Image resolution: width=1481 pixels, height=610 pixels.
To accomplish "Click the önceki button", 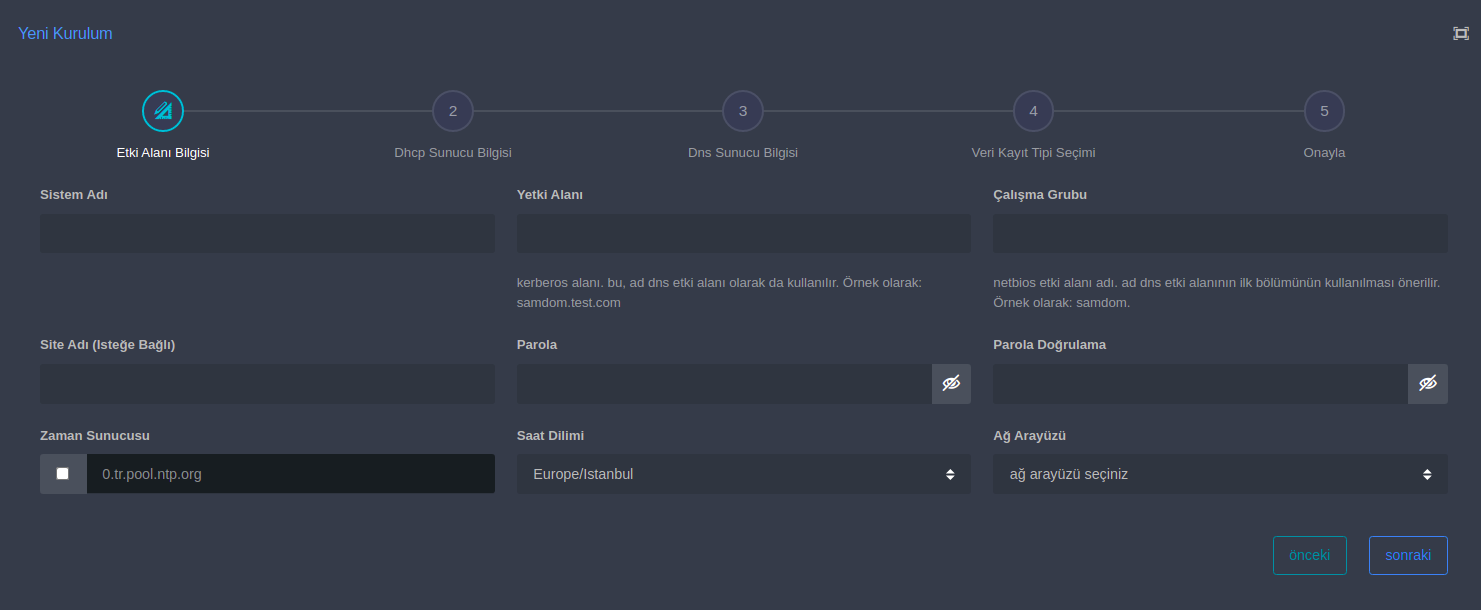I will coord(1309,556).
